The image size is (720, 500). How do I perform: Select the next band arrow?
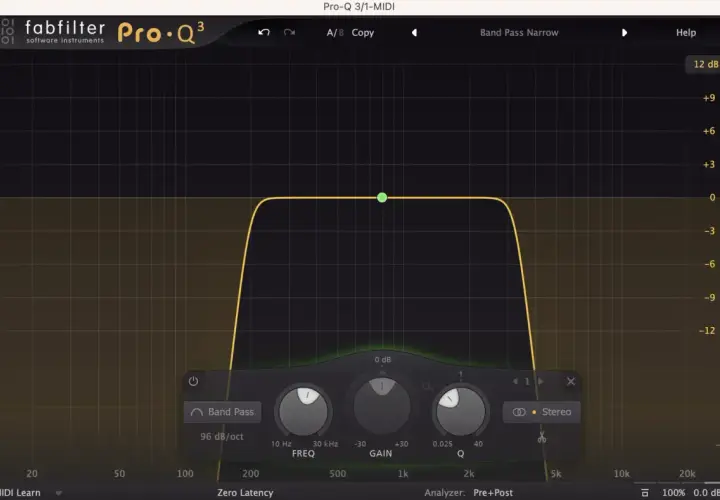(x=540, y=382)
